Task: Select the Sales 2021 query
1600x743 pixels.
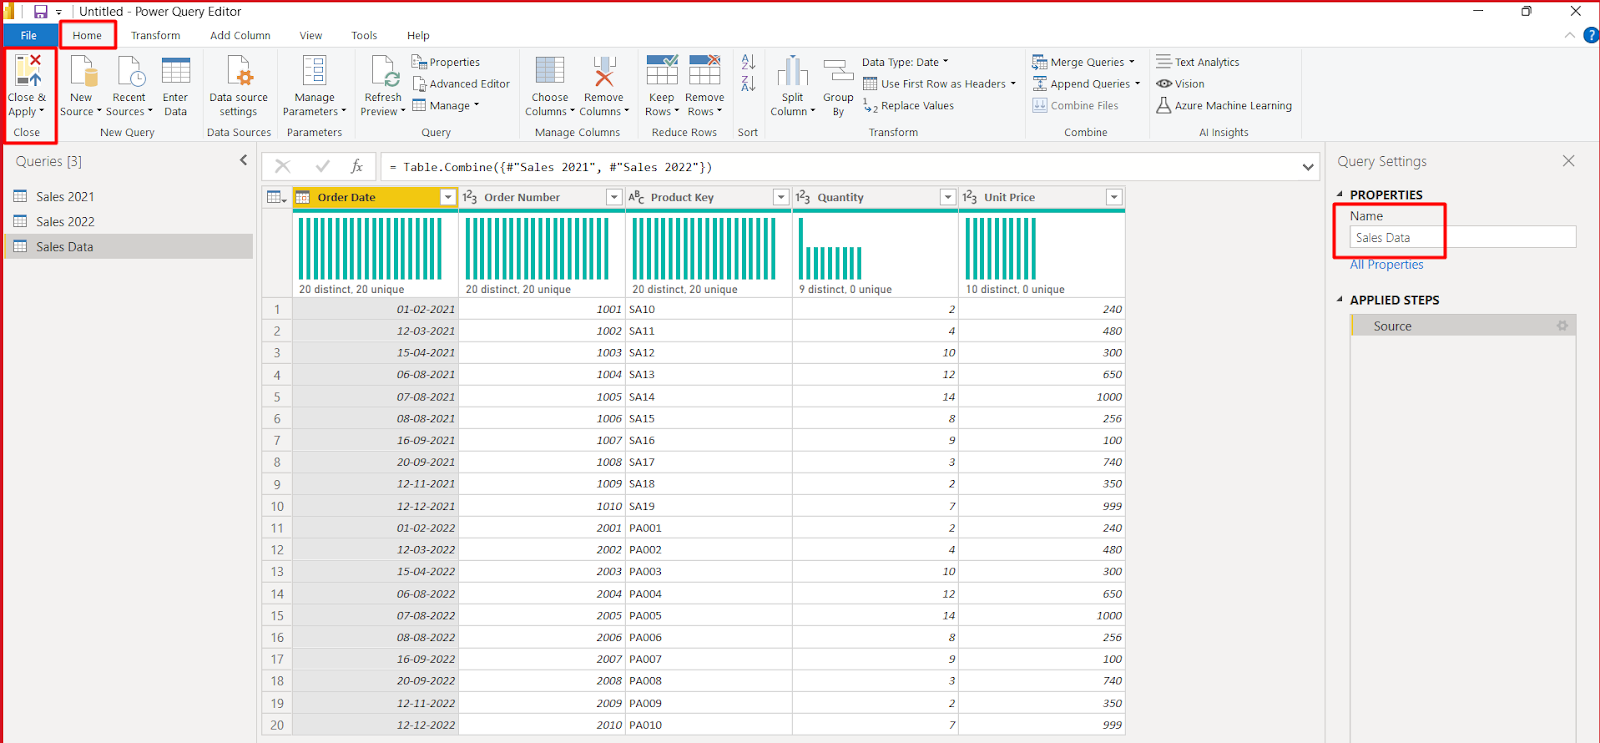Action: pyautogui.click(x=65, y=197)
